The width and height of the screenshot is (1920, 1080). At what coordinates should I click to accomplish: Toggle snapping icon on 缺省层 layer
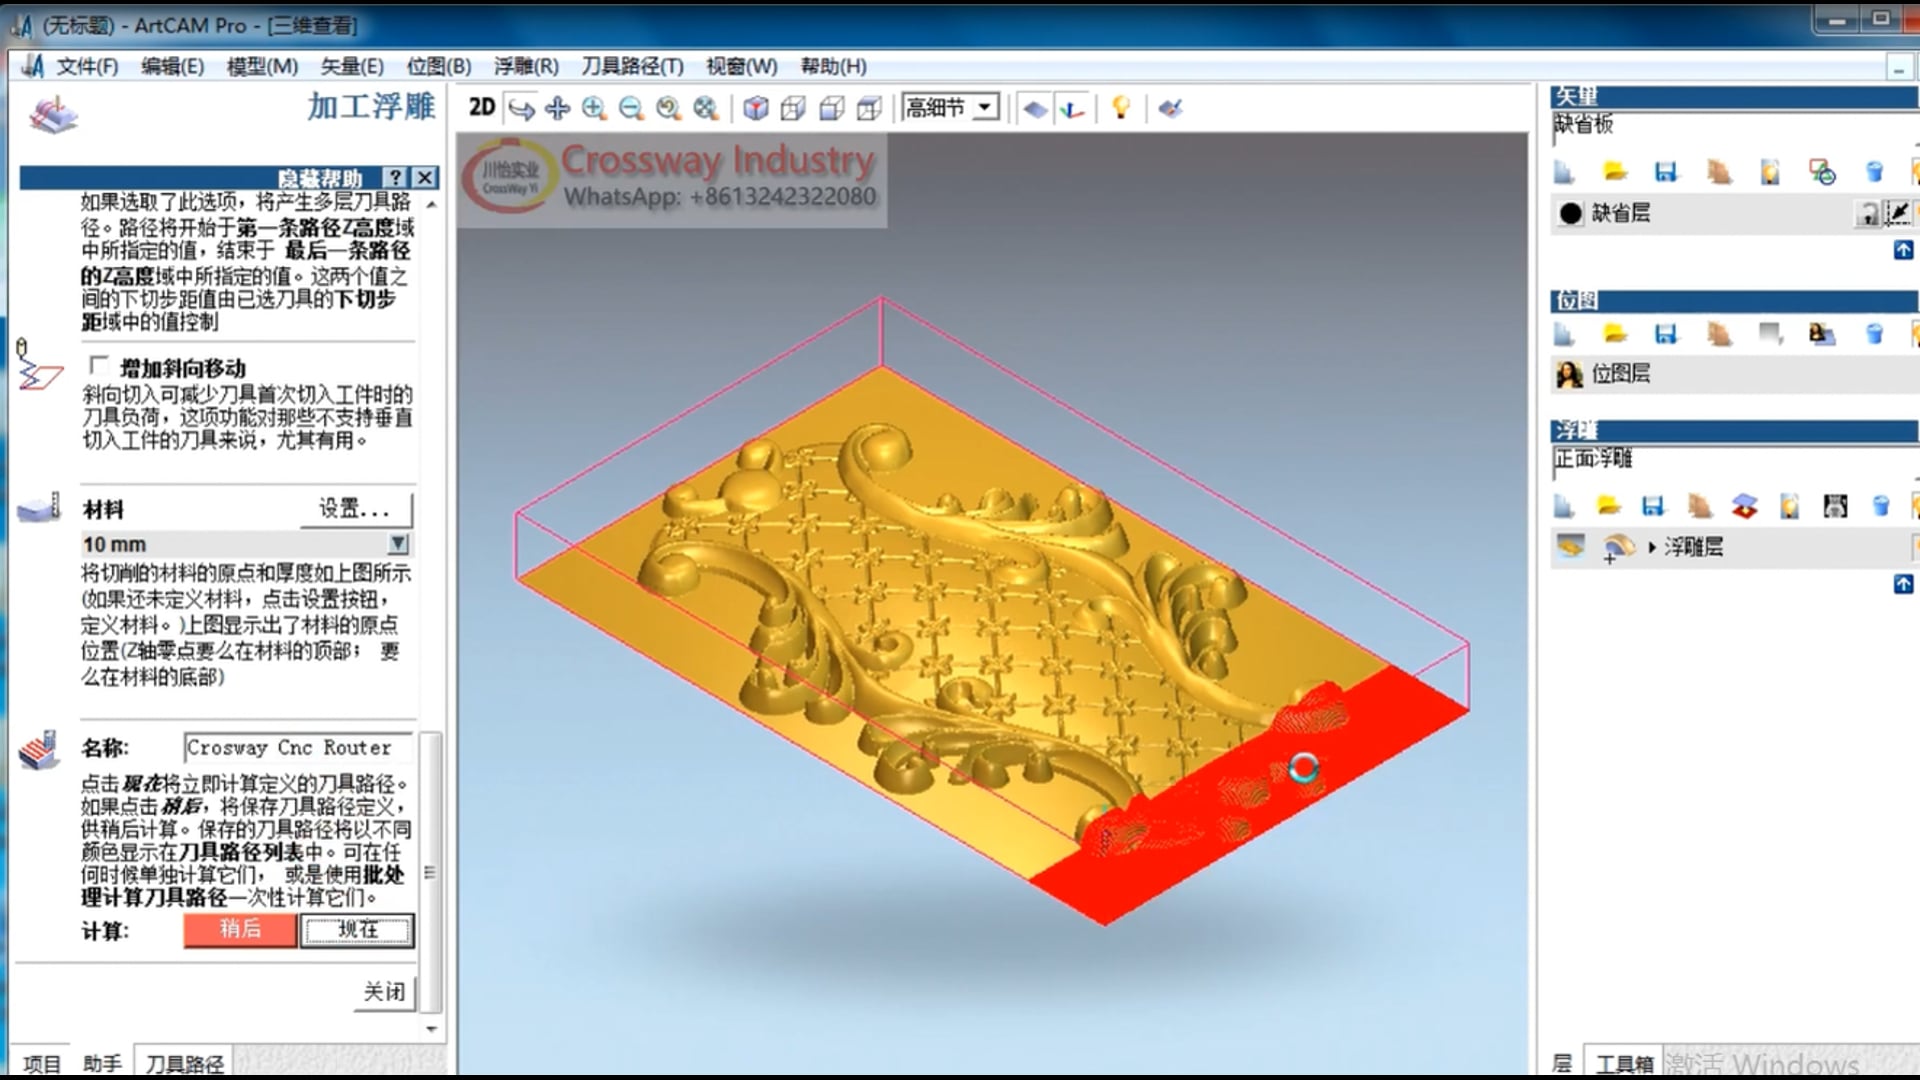(x=1897, y=213)
